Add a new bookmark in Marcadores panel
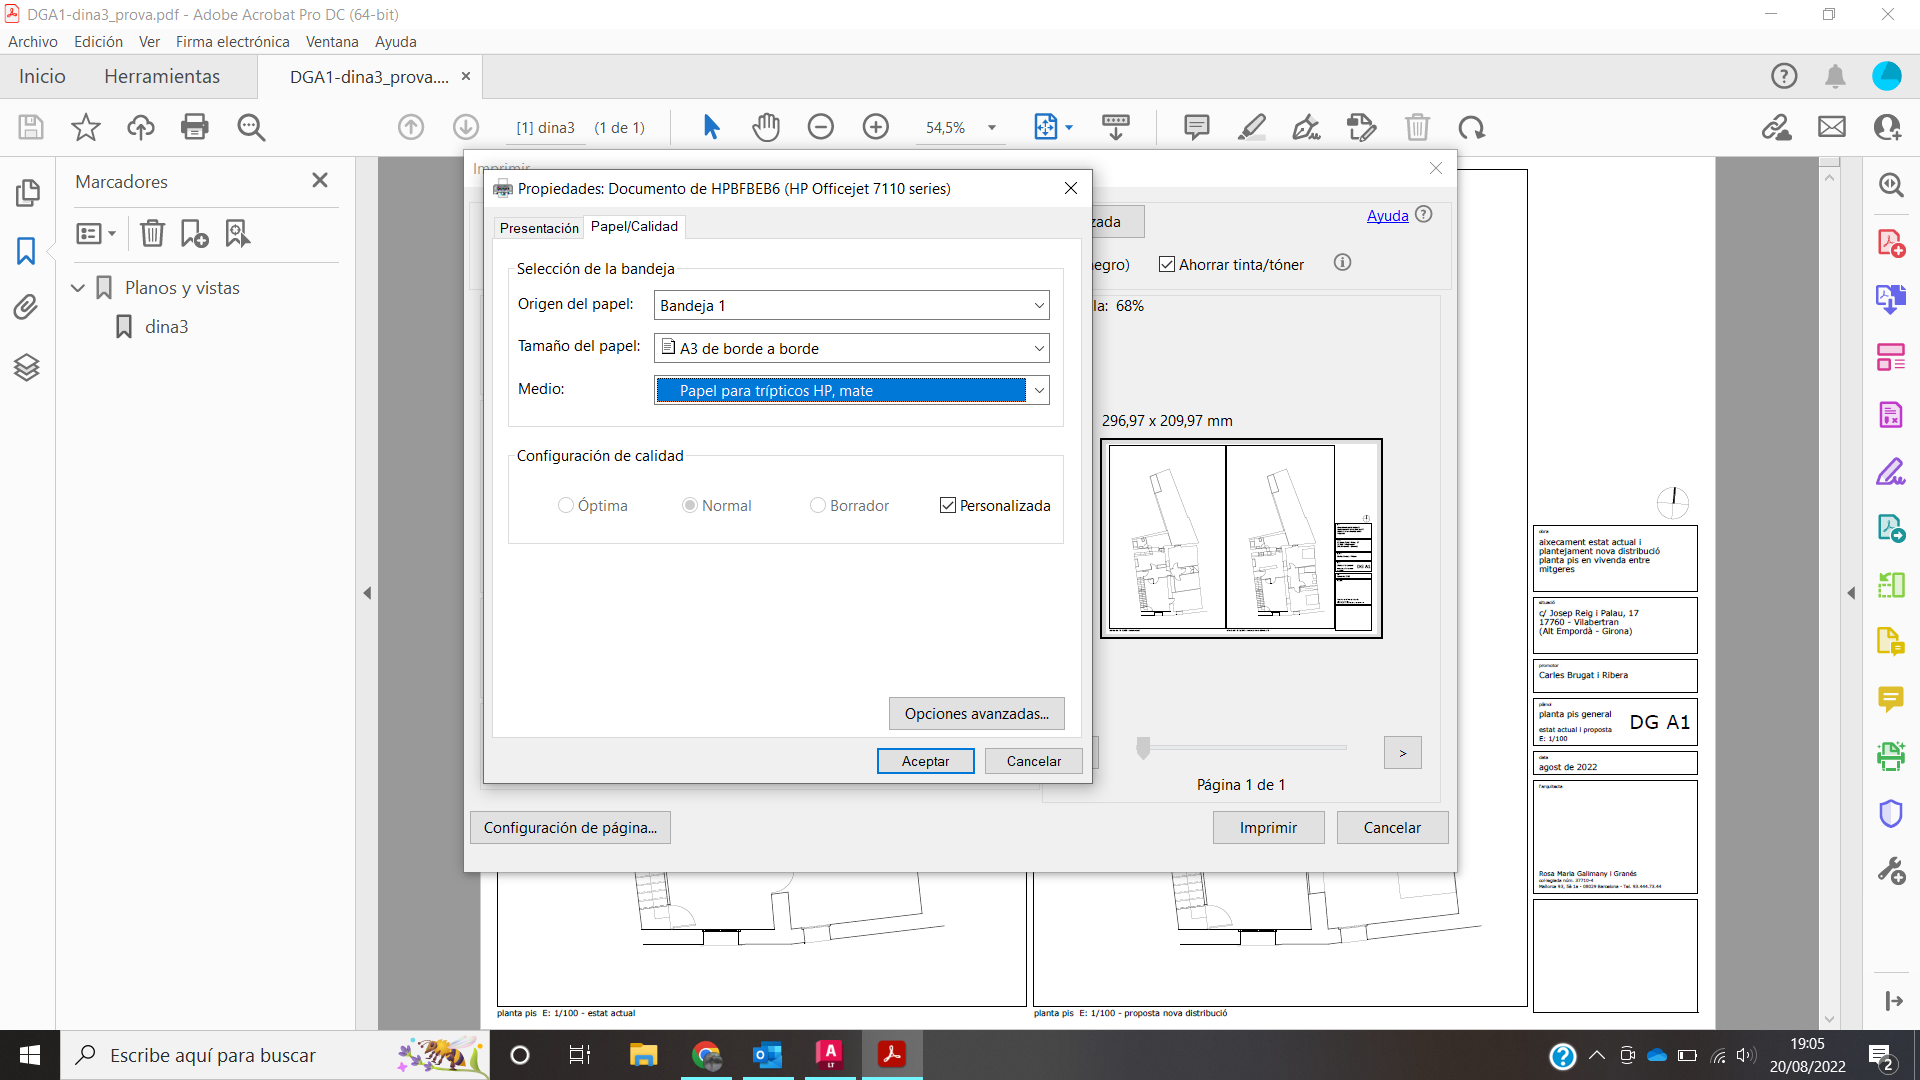Image resolution: width=1920 pixels, height=1080 pixels. point(193,233)
